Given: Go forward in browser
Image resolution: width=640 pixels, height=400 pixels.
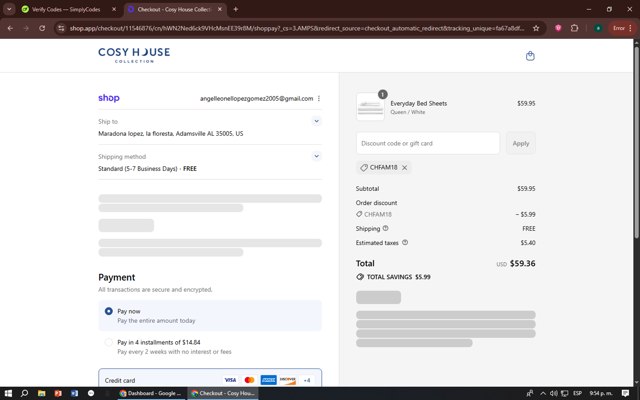Looking at the screenshot, I should click(x=26, y=28).
